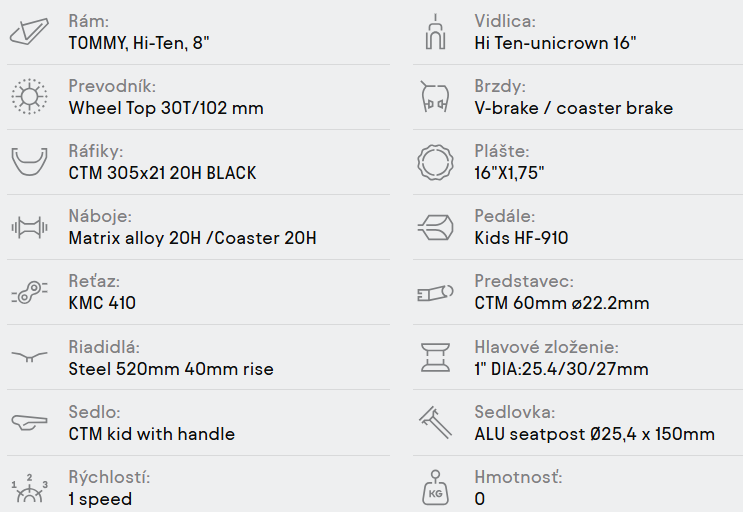Click the seatpost icon beside Sedlovka
Image resolution: width=743 pixels, height=512 pixels.
tap(435, 422)
